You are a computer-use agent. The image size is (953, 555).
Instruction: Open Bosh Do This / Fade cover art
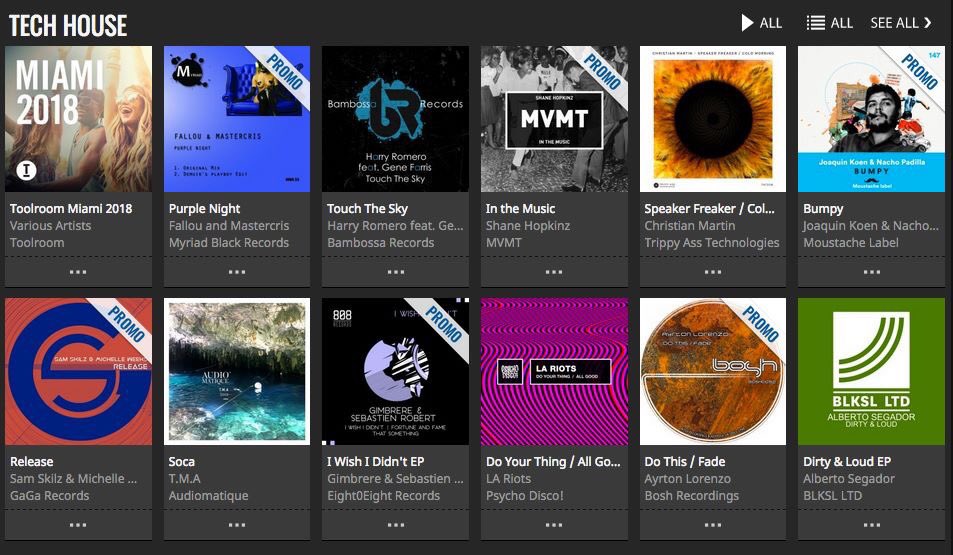click(x=713, y=371)
